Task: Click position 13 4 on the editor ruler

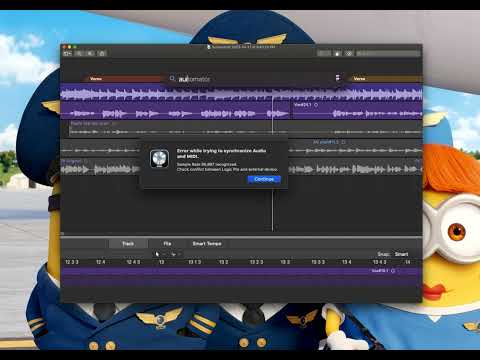Action: 347,262
